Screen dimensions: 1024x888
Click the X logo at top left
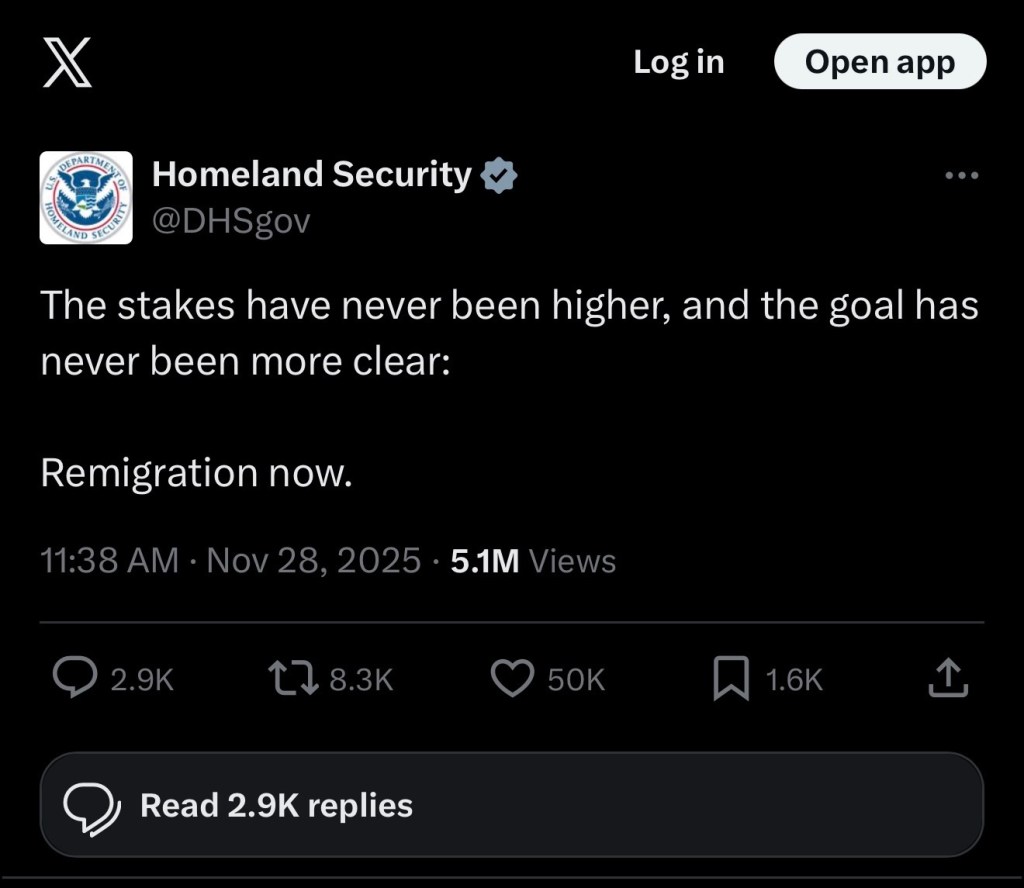click(x=68, y=61)
